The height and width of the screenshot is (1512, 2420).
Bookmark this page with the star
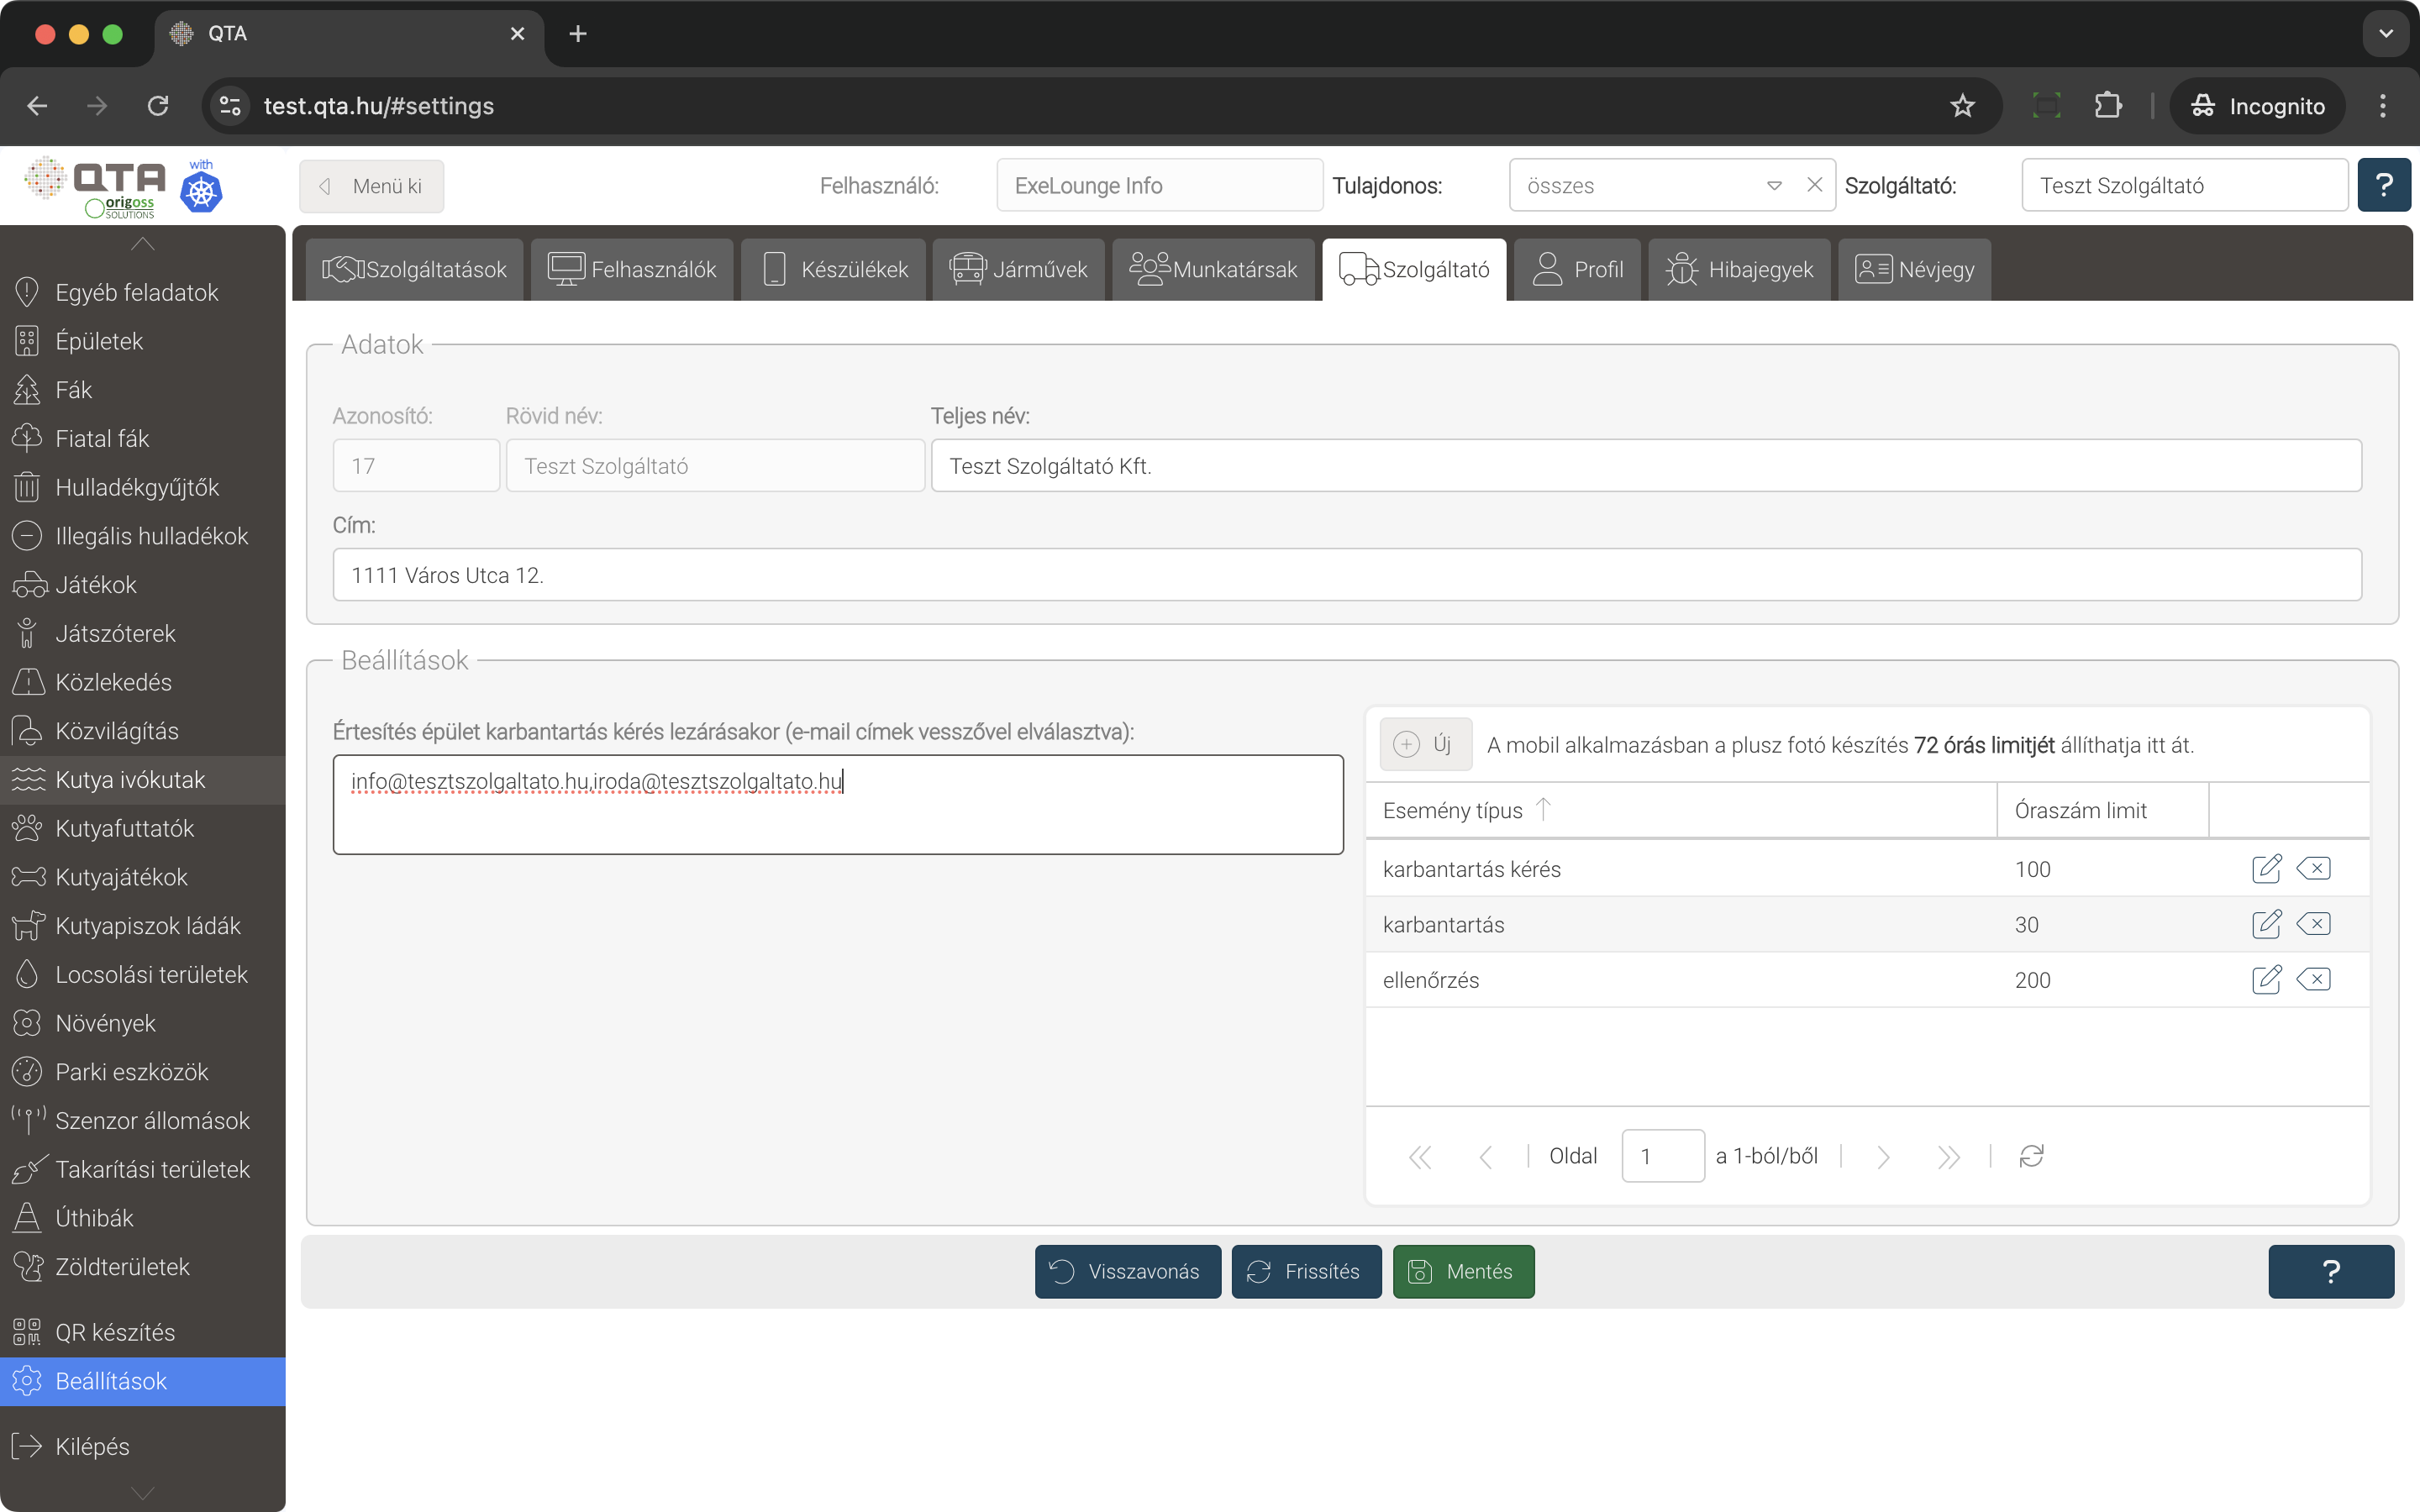[1962, 106]
